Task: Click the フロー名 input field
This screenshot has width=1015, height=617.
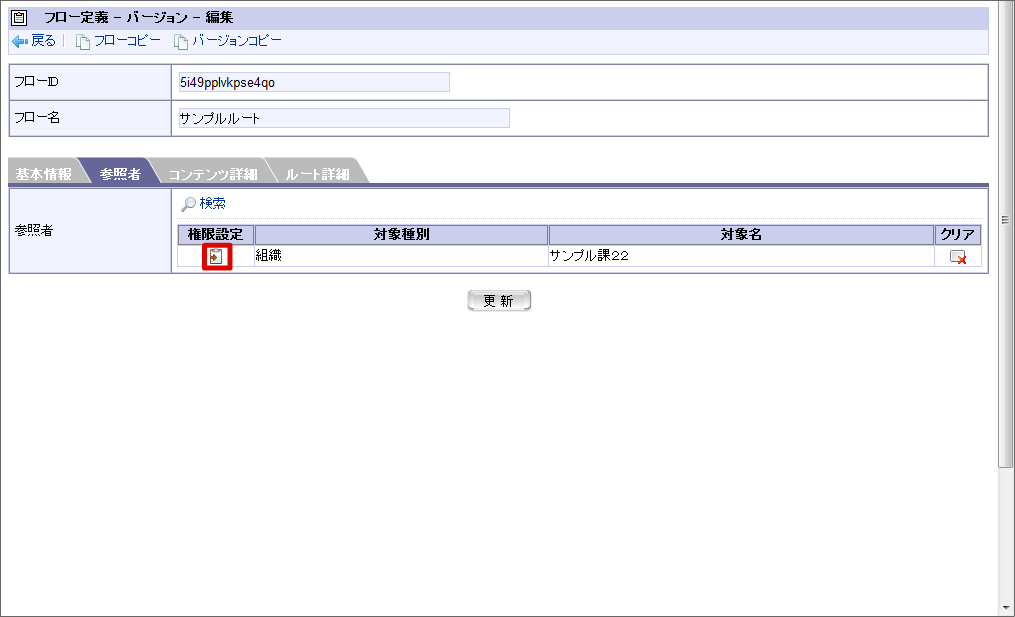Action: pyautogui.click(x=344, y=118)
